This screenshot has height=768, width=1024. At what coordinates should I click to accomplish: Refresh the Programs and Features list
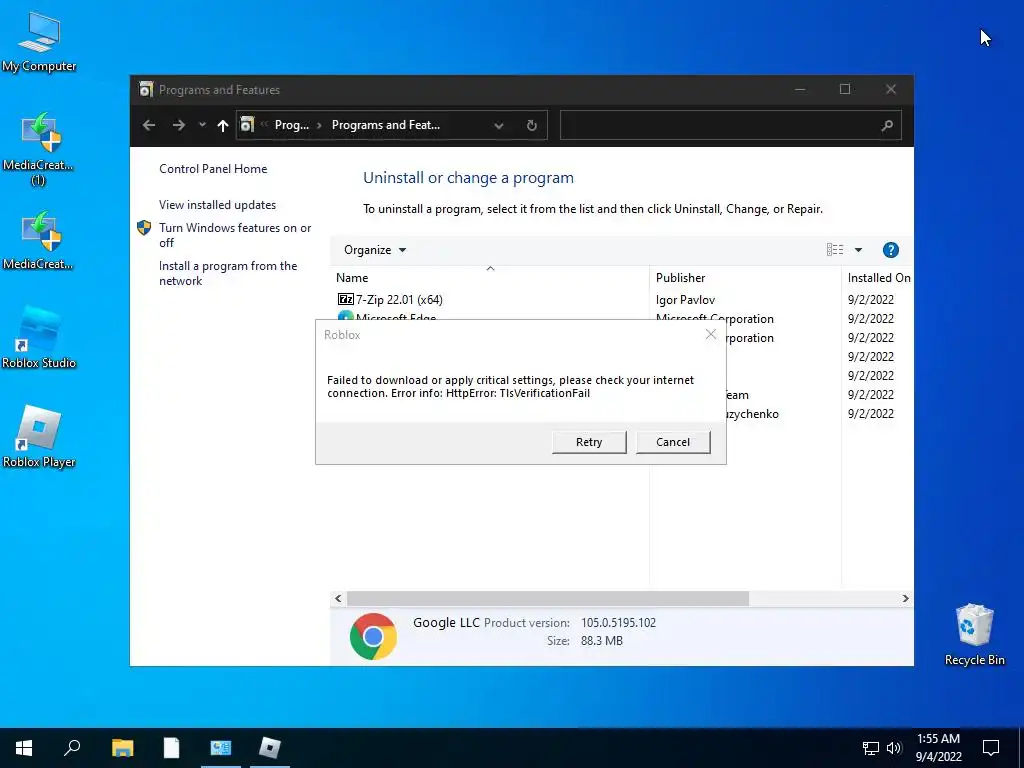point(532,125)
